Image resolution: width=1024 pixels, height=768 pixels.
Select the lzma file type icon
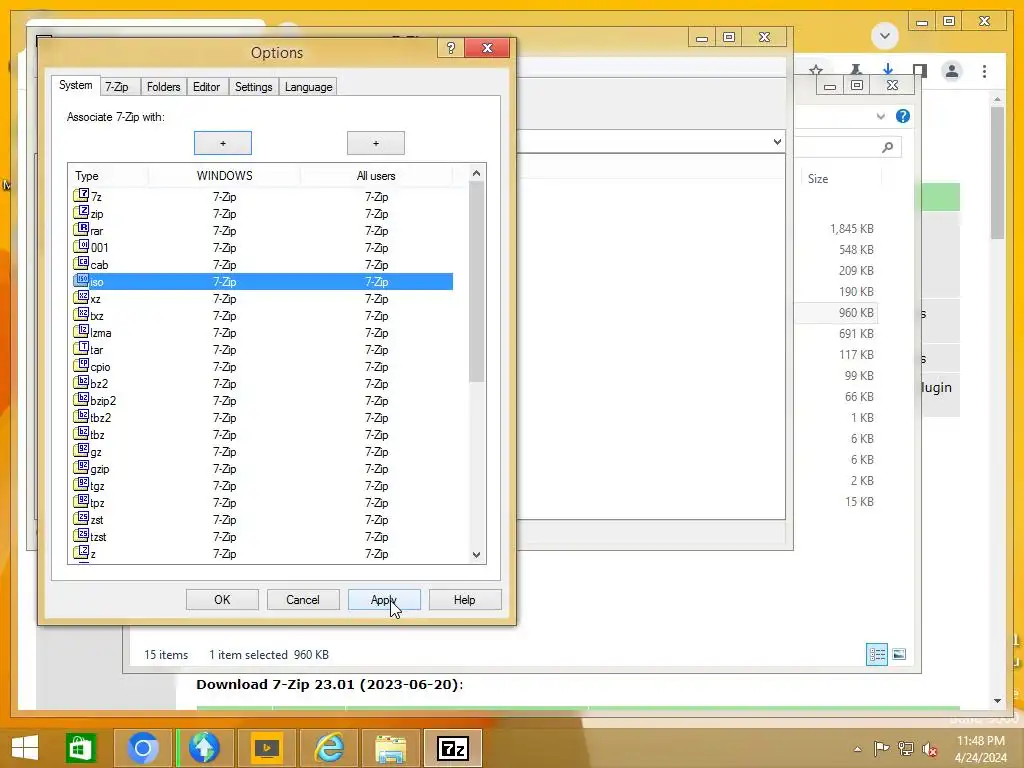click(x=81, y=331)
